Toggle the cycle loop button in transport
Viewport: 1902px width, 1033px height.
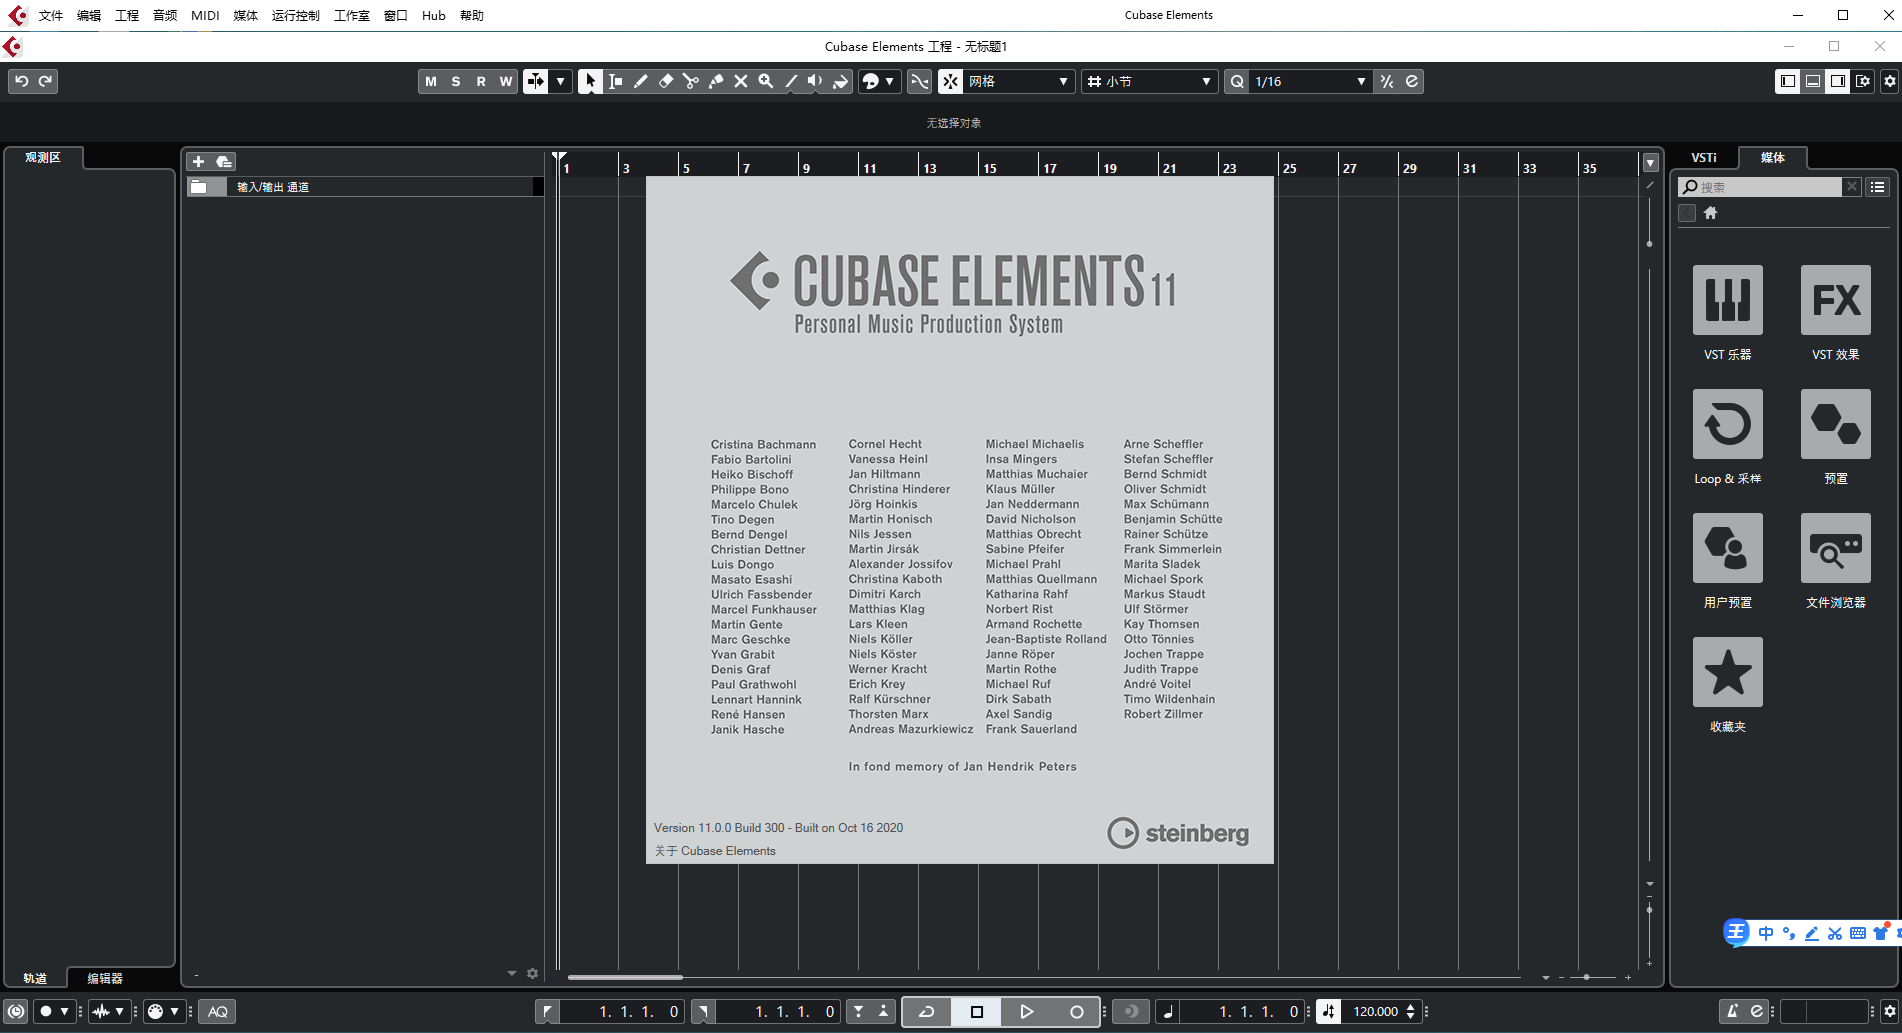tap(927, 1012)
